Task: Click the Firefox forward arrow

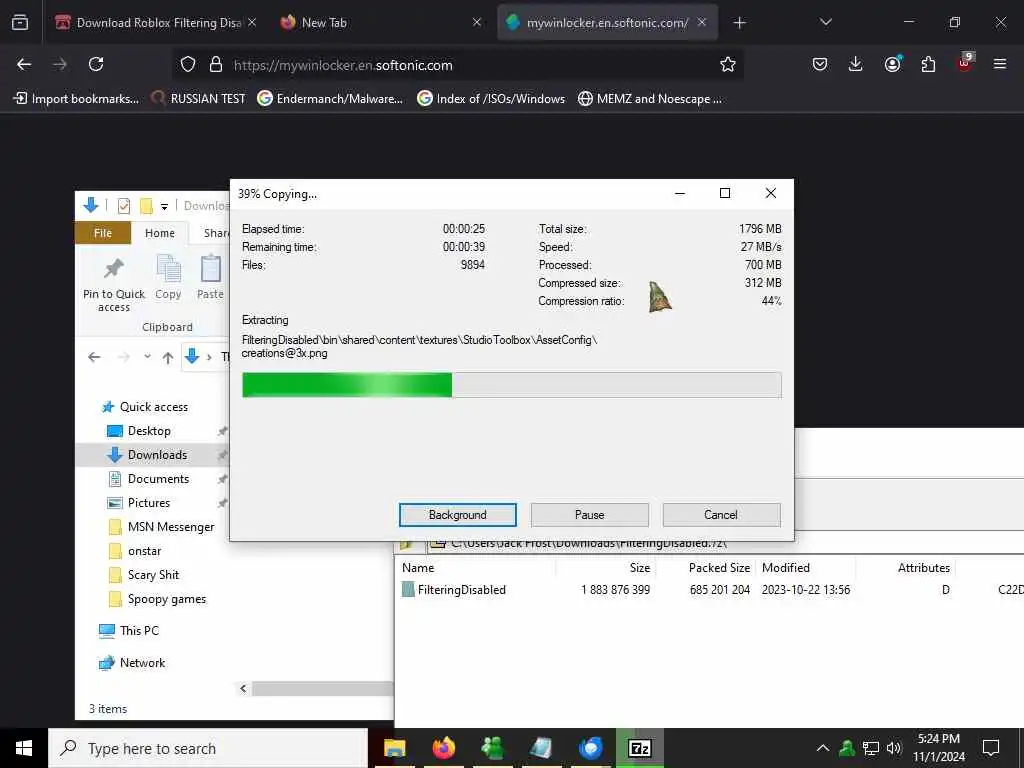Action: (x=60, y=64)
